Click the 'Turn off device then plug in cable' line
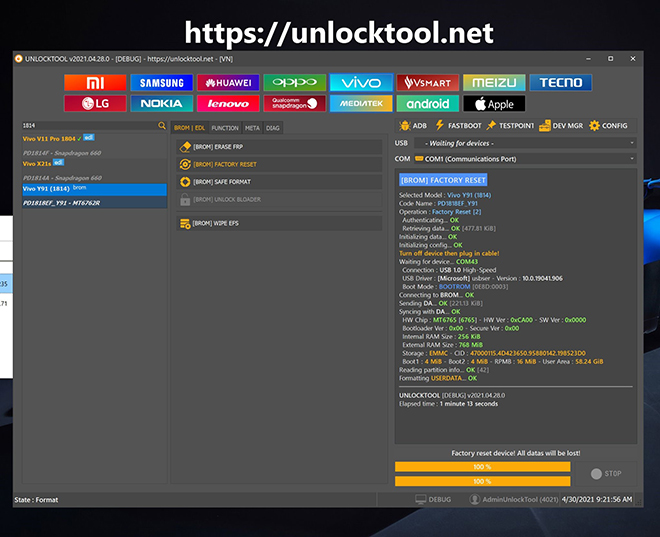Screen dimensions: 660x537 click(449, 253)
